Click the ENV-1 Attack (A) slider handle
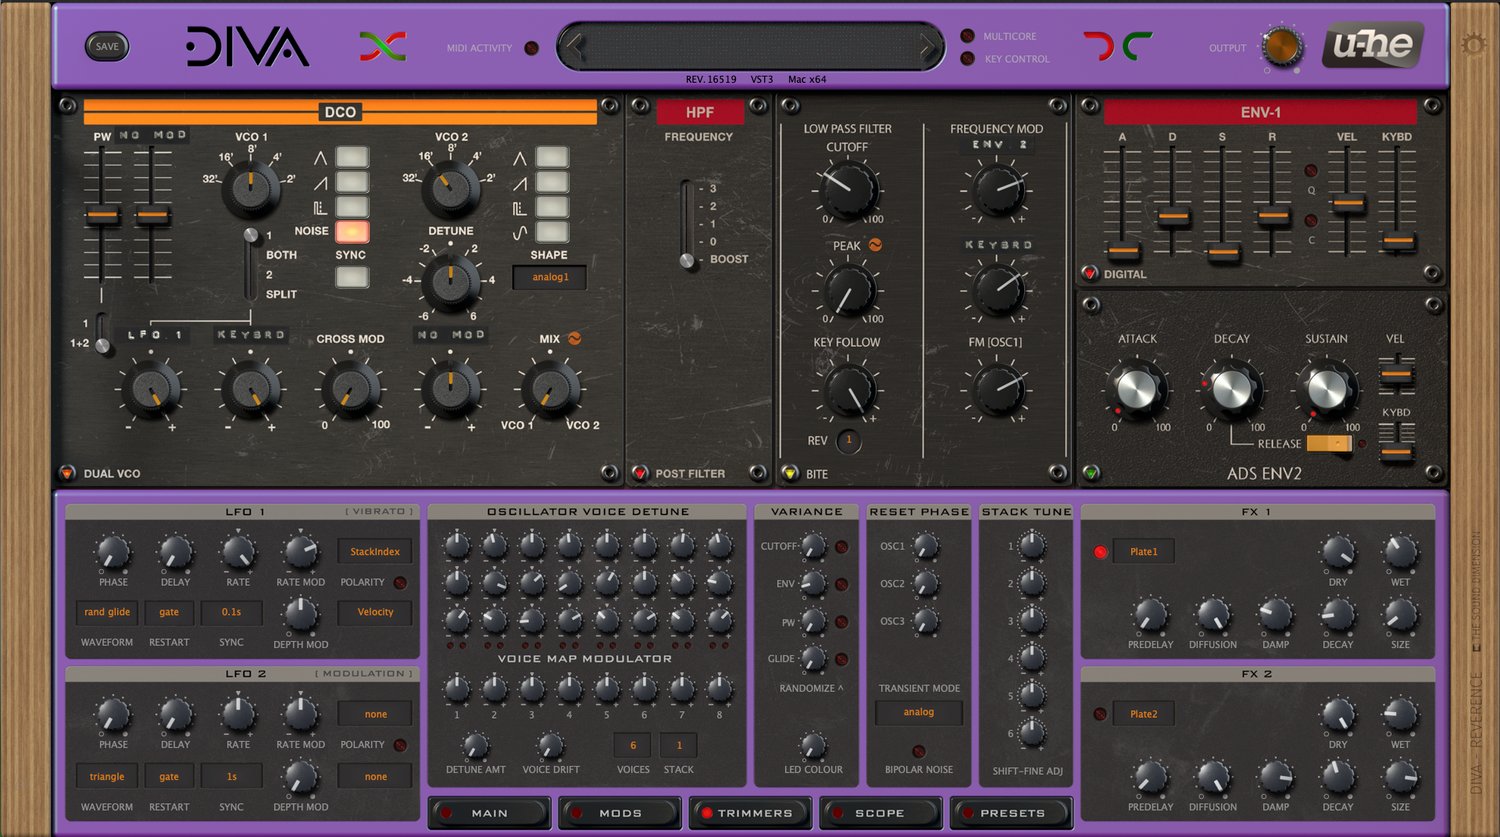Image resolution: width=1500 pixels, height=837 pixels. 1123,251
